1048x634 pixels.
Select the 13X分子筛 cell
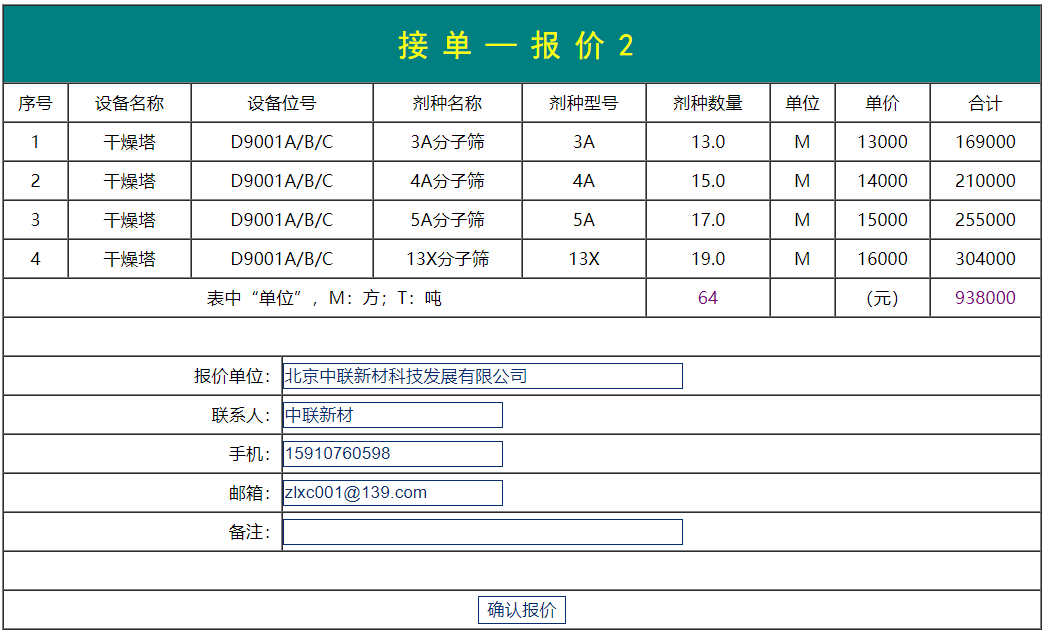(x=447, y=259)
